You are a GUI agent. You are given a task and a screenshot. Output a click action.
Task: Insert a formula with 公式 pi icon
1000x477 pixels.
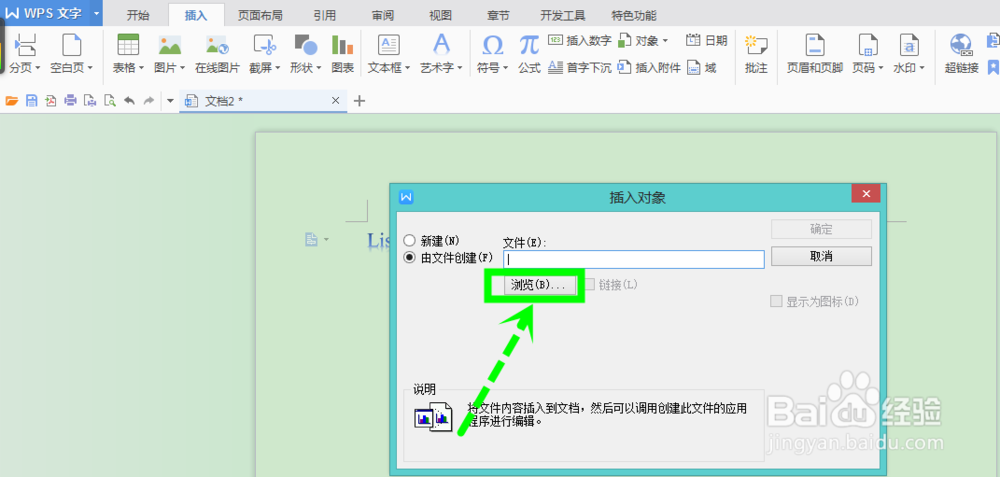point(529,45)
